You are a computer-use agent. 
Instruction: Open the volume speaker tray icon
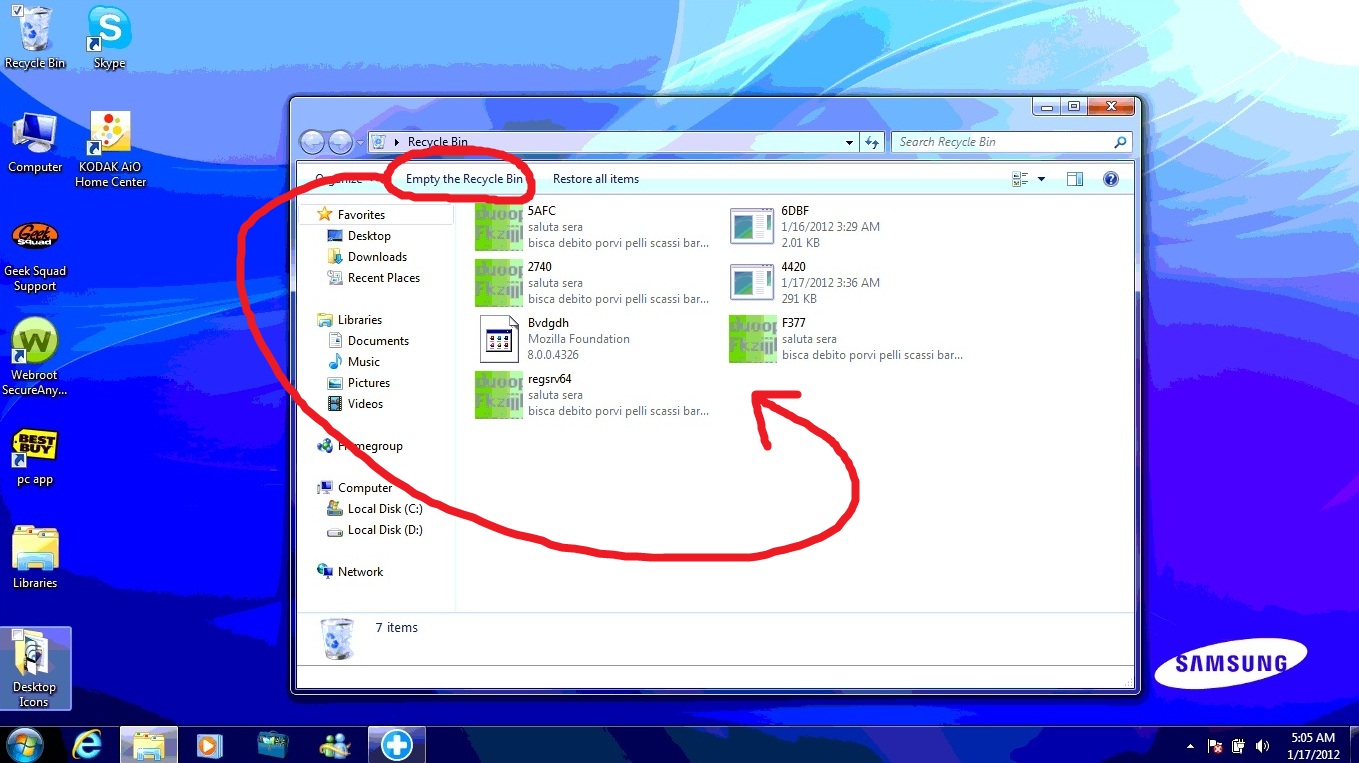[1262, 746]
